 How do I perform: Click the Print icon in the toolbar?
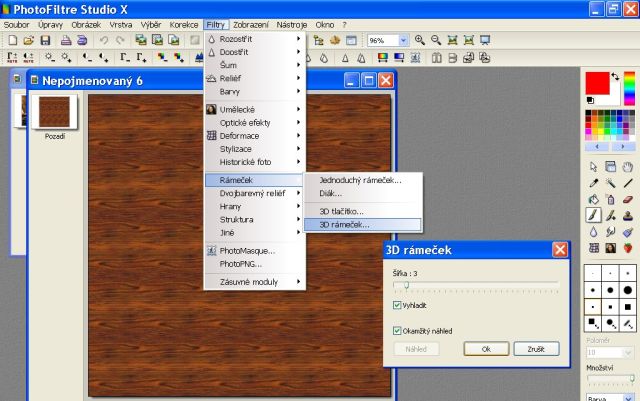pos(66,40)
